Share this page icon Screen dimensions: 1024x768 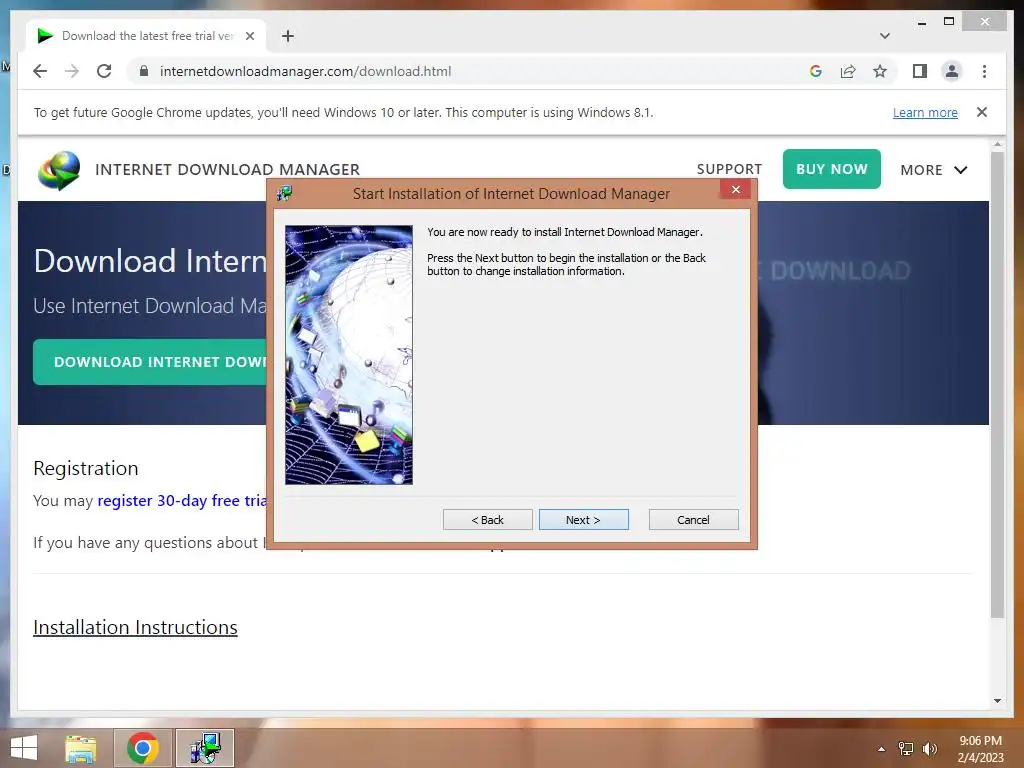click(848, 71)
